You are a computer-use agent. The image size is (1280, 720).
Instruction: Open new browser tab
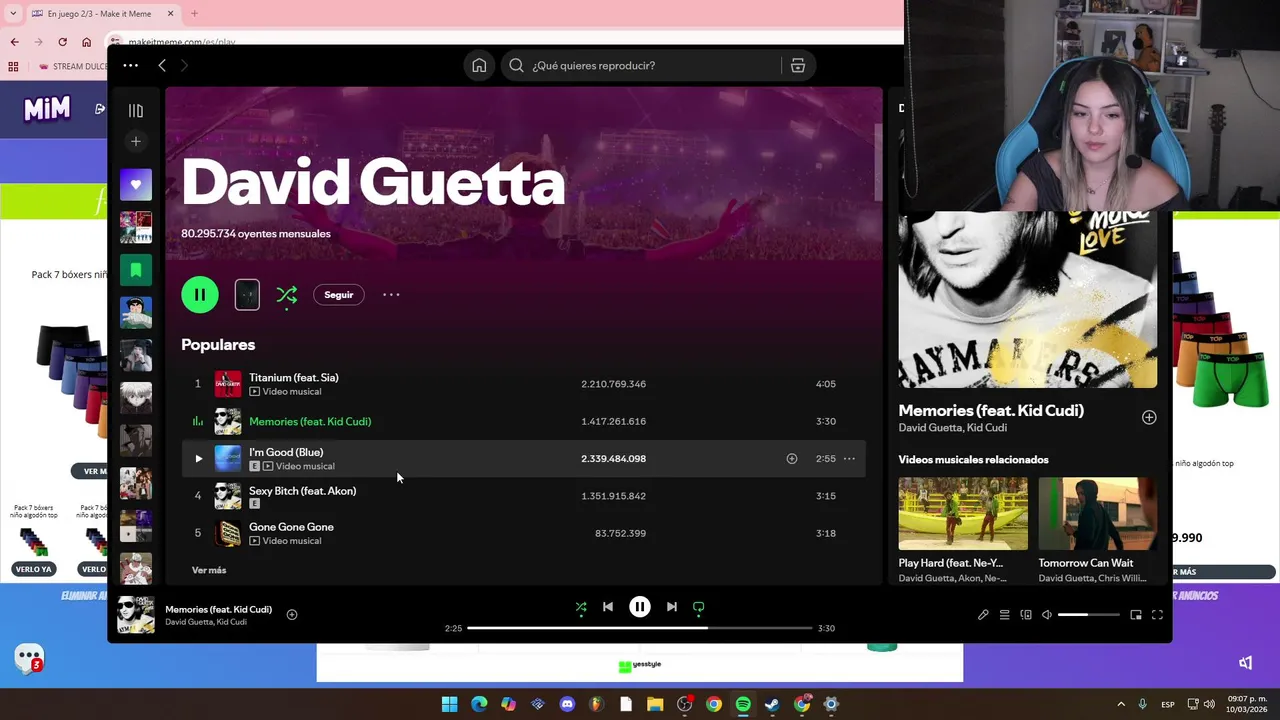pyautogui.click(x=194, y=14)
